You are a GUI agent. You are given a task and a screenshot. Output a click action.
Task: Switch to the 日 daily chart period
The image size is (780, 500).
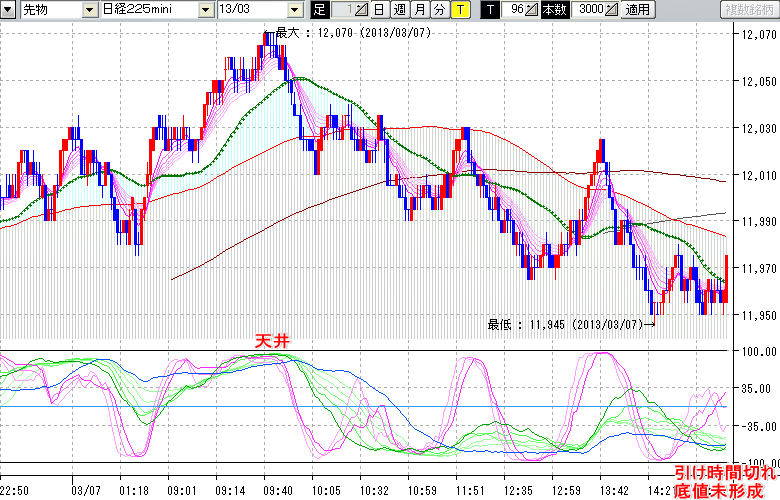[378, 10]
